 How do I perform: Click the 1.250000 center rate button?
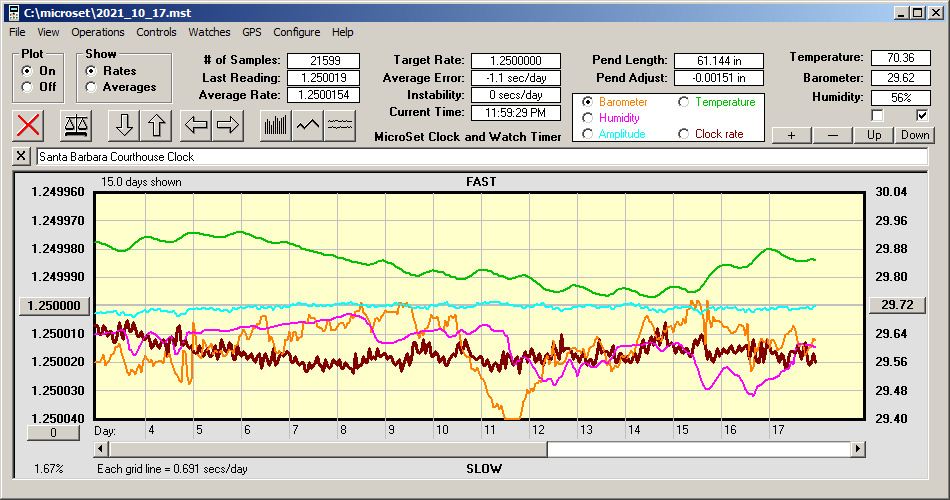55,305
